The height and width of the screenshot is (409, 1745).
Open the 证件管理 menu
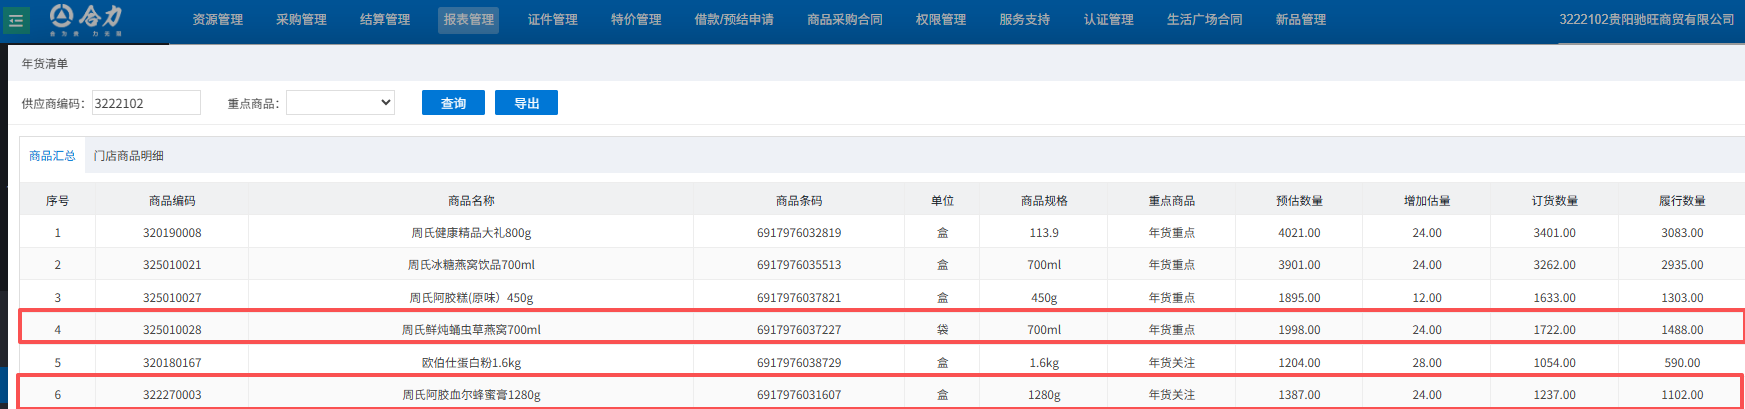tap(552, 20)
